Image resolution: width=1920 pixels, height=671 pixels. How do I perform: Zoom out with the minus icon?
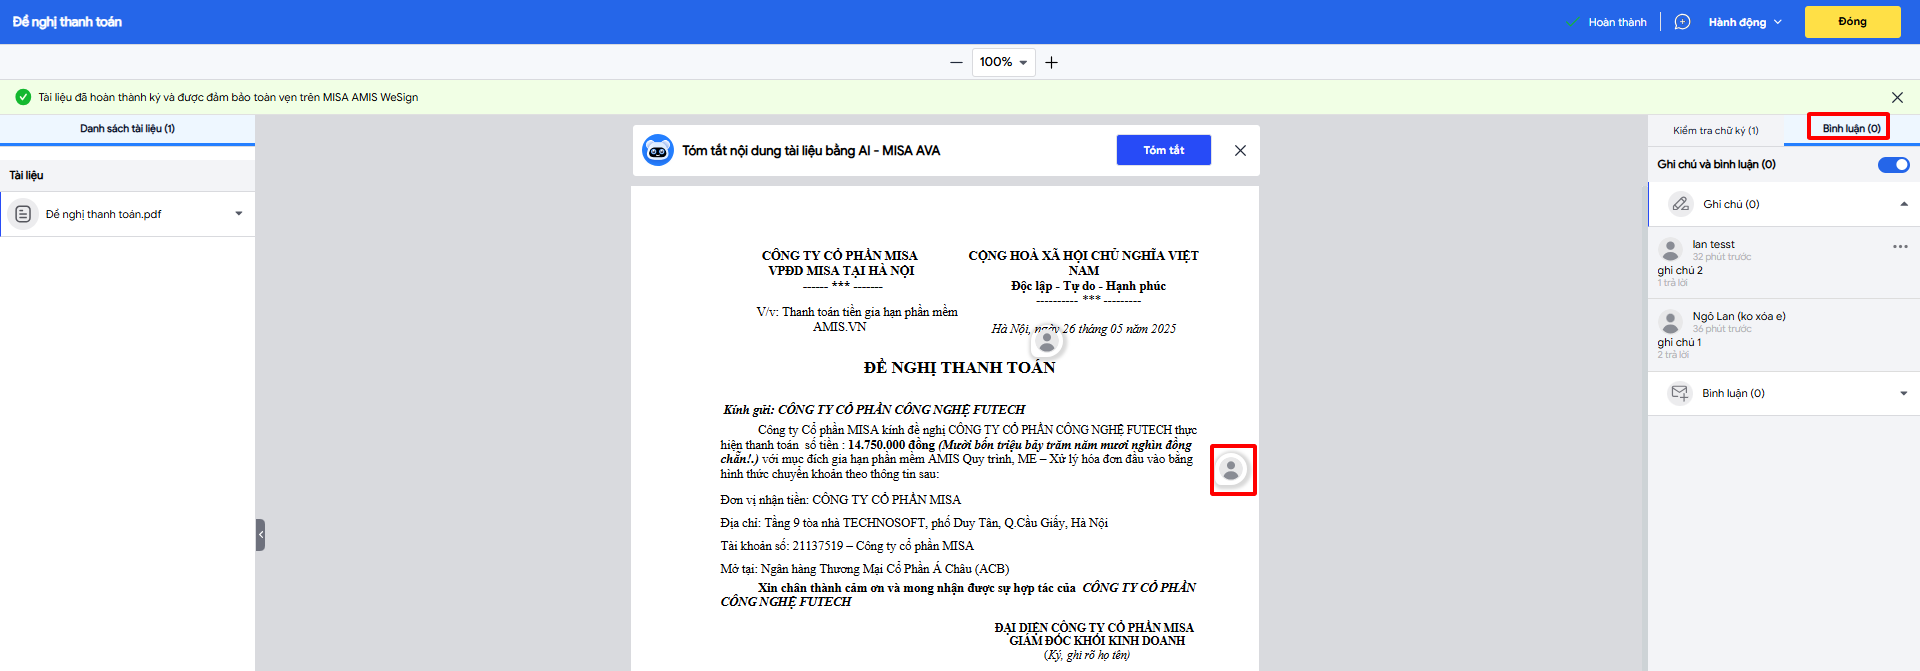[956, 62]
